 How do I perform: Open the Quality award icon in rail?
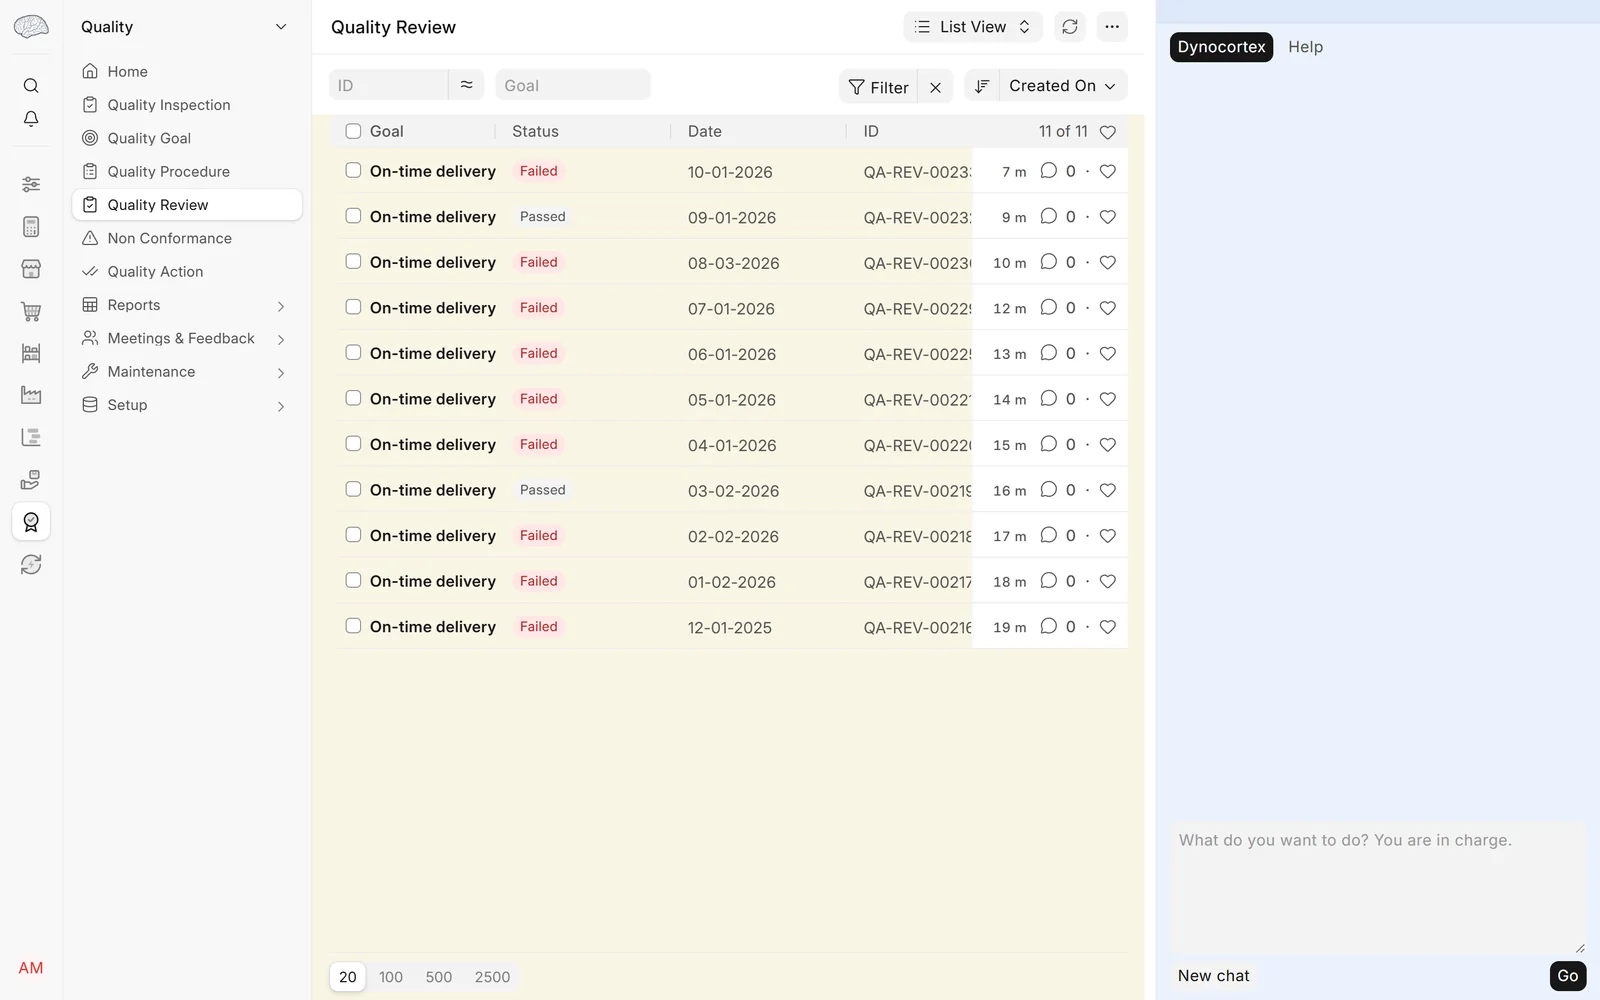tap(31, 522)
